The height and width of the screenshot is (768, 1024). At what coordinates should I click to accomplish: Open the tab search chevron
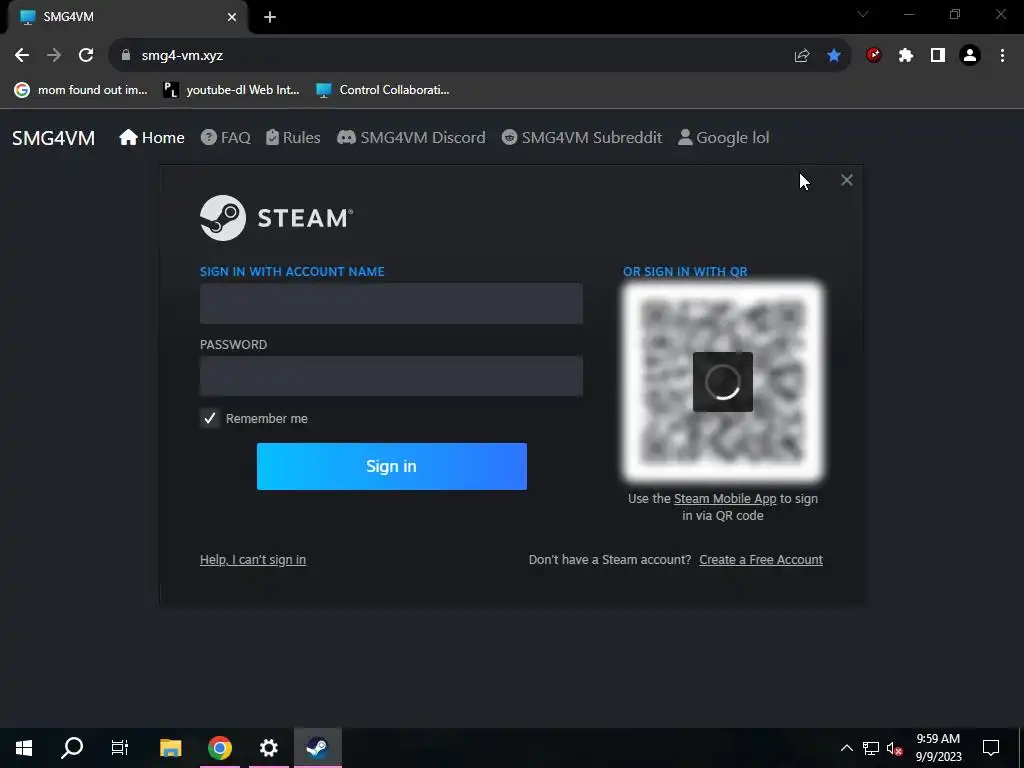(863, 14)
